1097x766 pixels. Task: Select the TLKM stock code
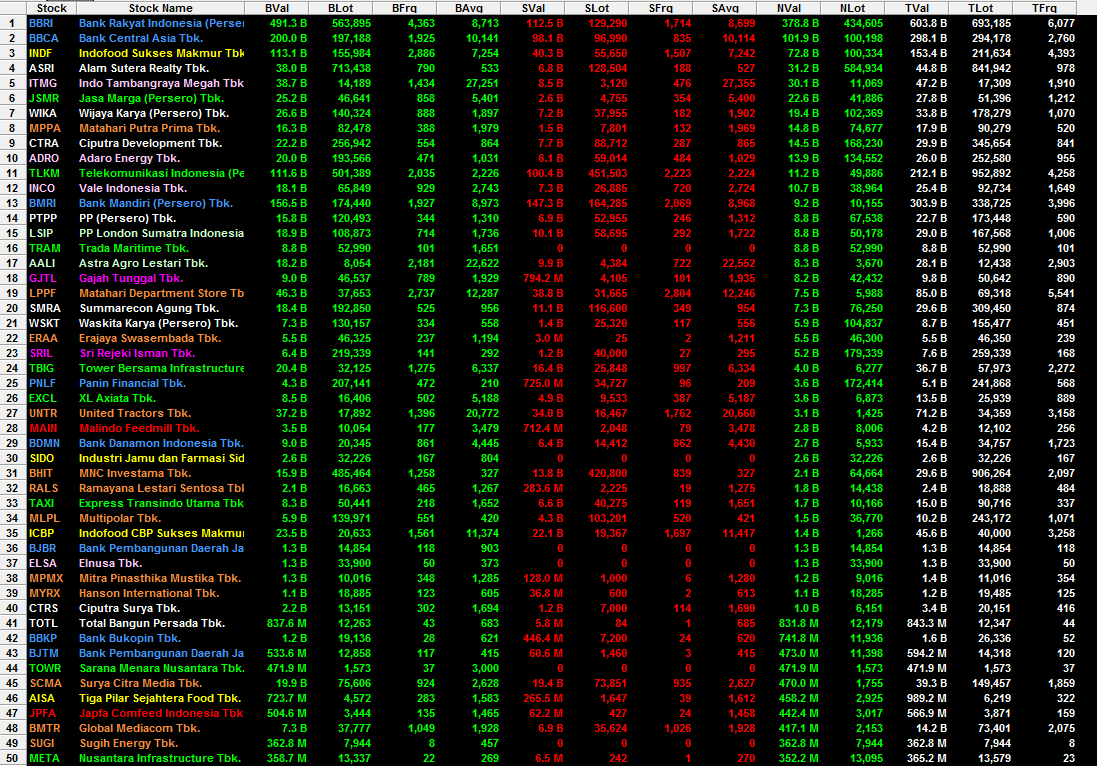44,173
